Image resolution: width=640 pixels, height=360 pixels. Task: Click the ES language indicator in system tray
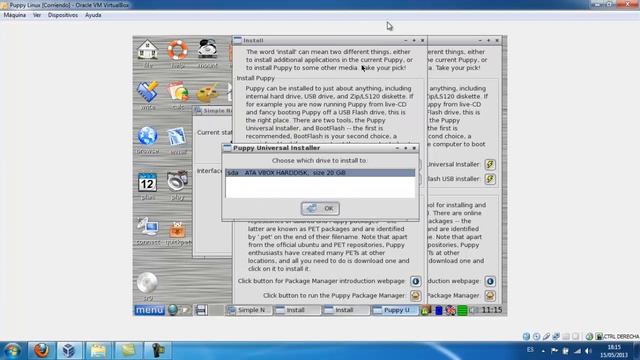(530, 350)
